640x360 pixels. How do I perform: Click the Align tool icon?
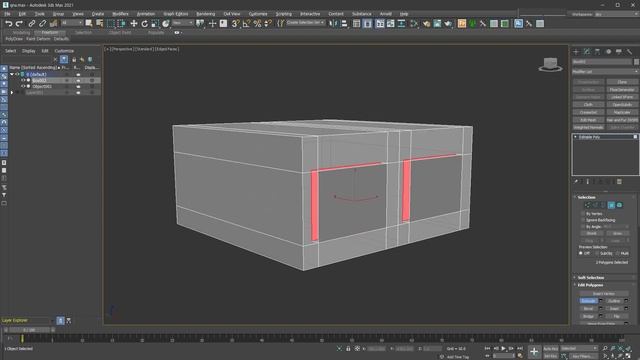click(344, 24)
